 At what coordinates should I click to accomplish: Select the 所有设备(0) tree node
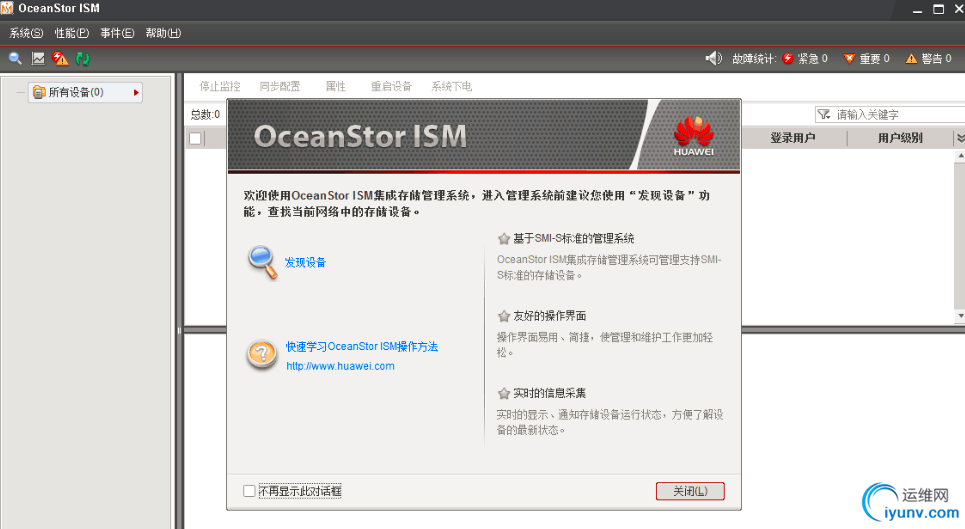coord(85,92)
